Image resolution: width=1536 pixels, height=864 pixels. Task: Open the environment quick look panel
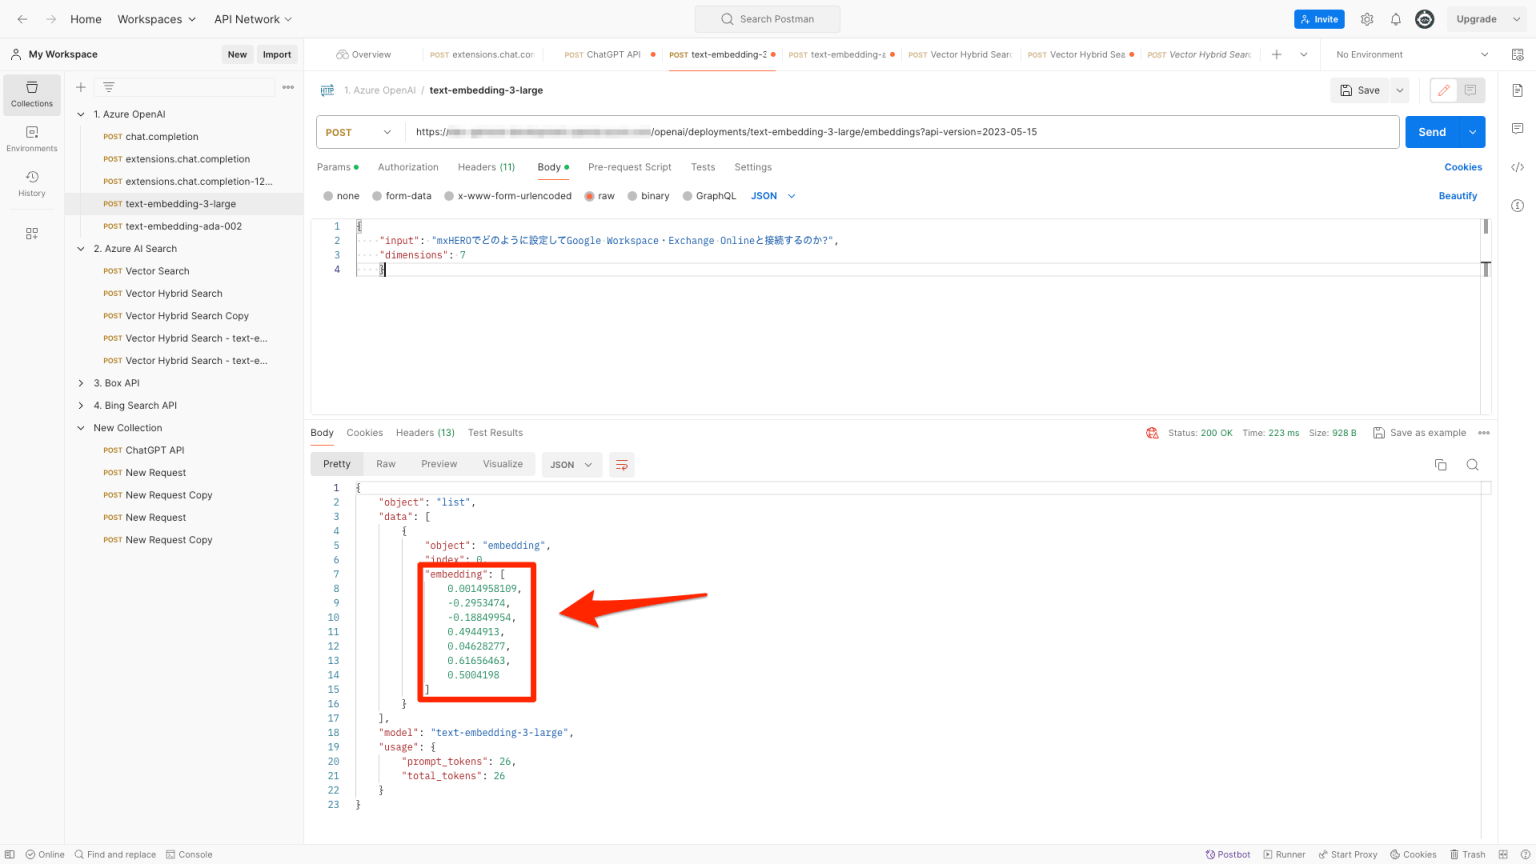tap(1518, 54)
